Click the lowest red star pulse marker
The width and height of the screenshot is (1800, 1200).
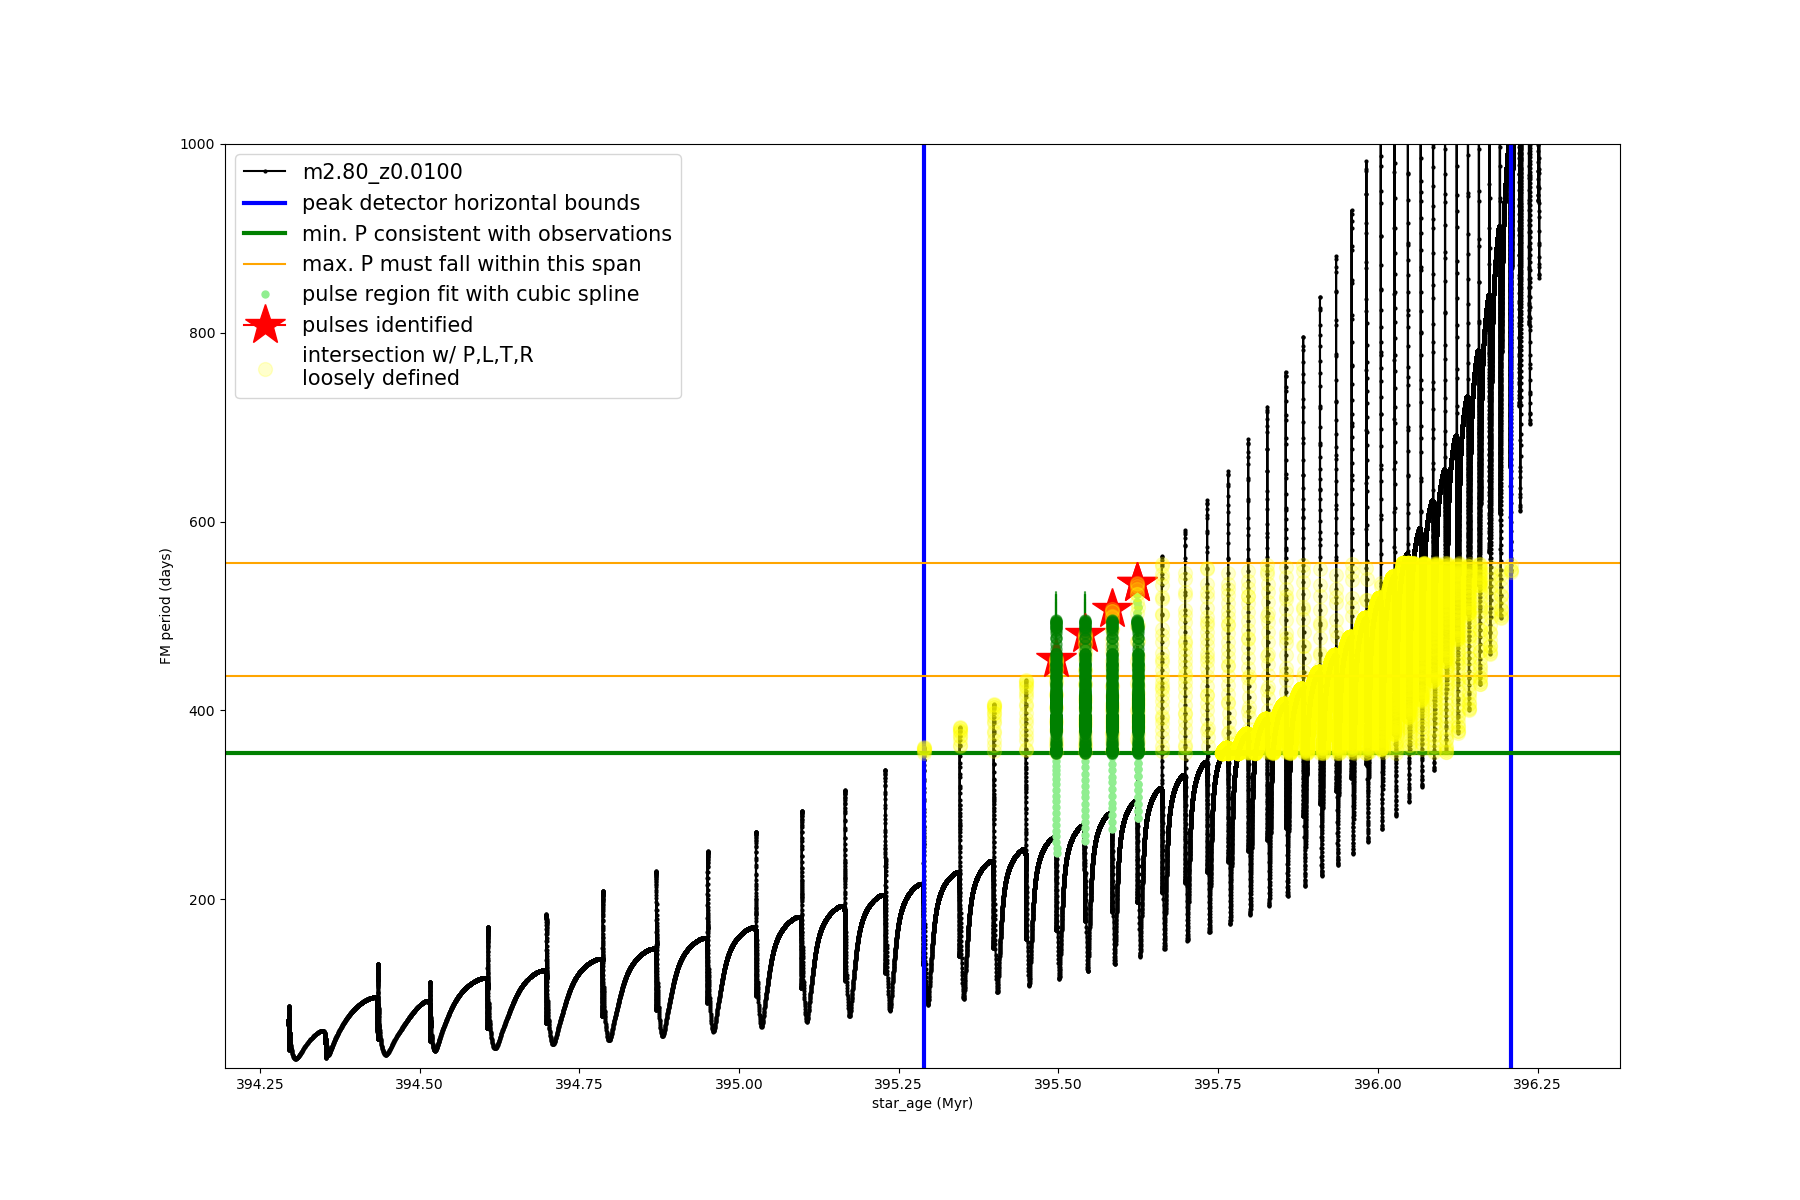[x=1056, y=660]
